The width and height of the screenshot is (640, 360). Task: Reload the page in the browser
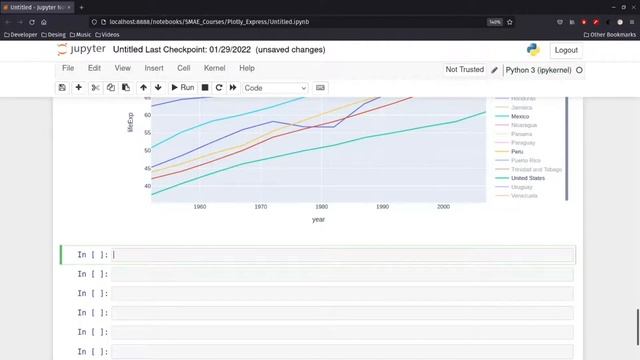coord(32,22)
